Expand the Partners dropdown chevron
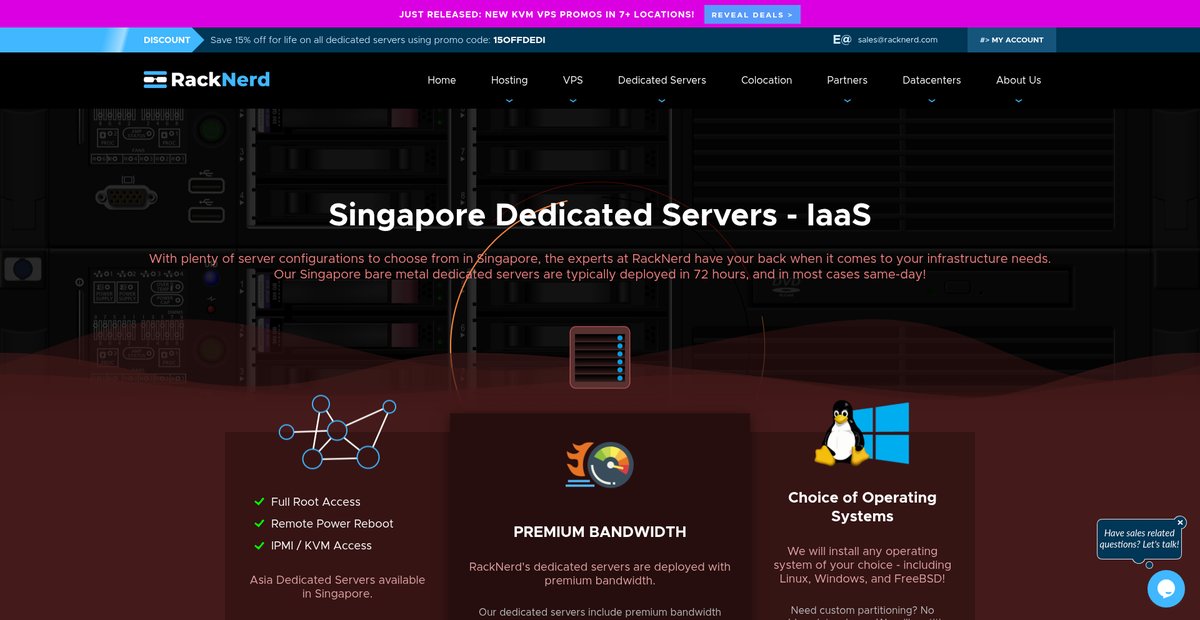The height and width of the screenshot is (620, 1200). [847, 101]
